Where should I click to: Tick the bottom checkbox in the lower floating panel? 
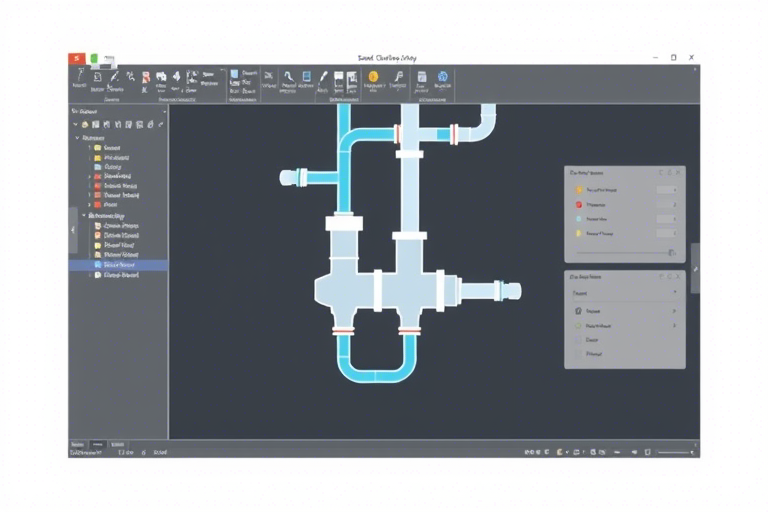(578, 354)
